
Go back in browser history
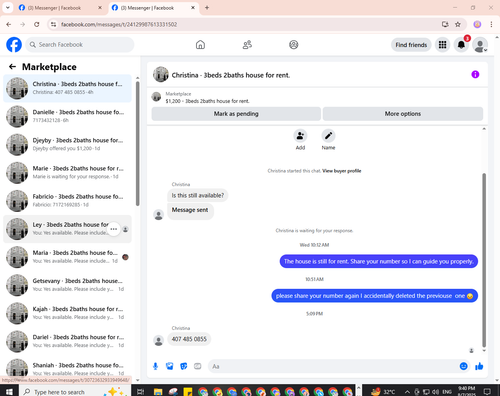[9, 24]
